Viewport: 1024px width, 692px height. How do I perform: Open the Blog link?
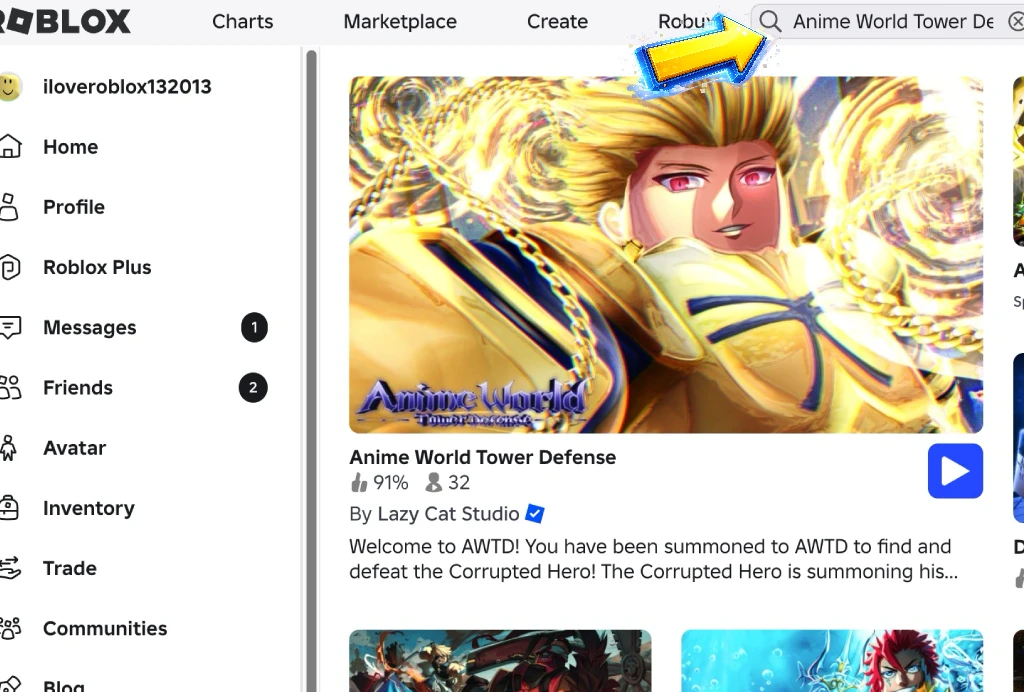(63, 685)
